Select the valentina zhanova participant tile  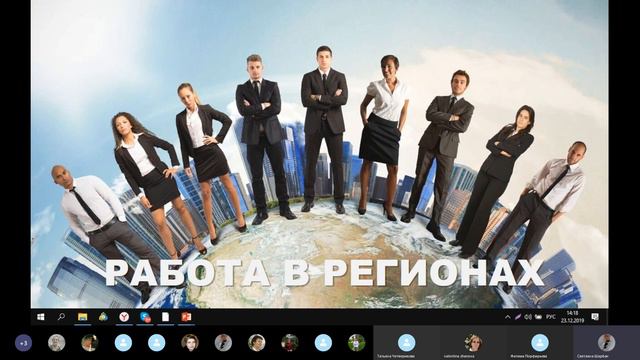coord(473,343)
